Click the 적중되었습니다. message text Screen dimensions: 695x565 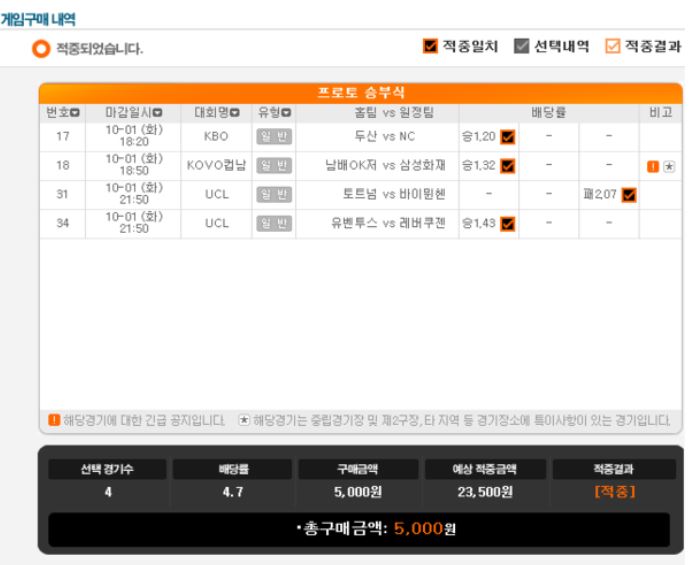pos(99,48)
